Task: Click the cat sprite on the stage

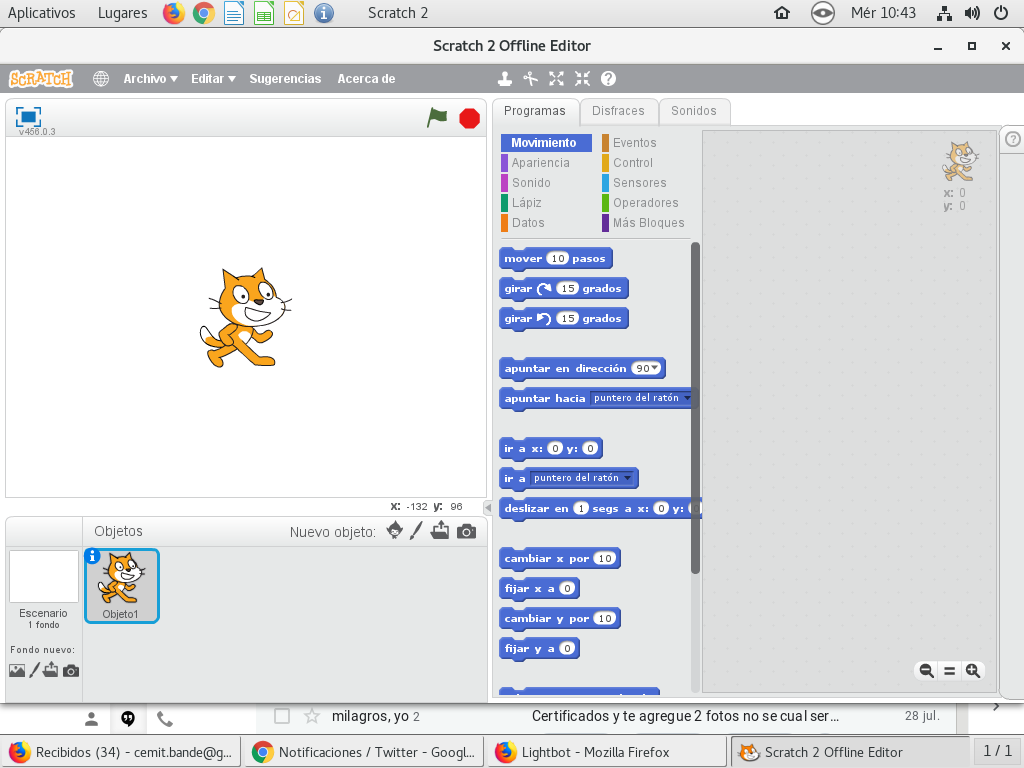Action: tap(246, 317)
